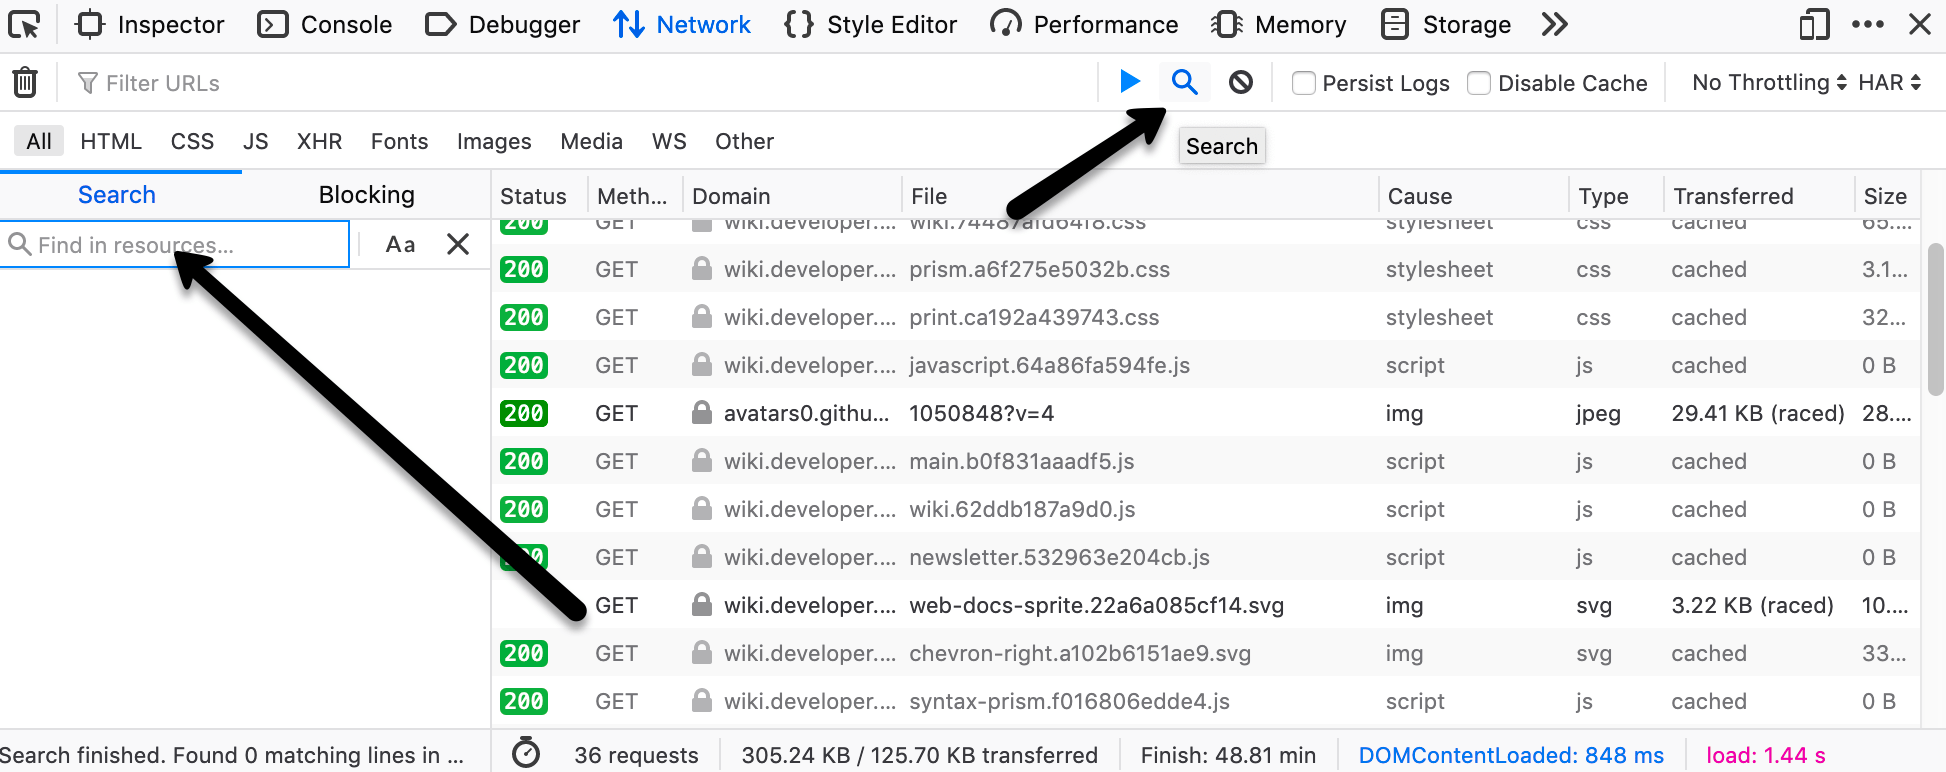Open the HAR dropdown menu
The height and width of the screenshot is (772, 1946).
(1890, 83)
